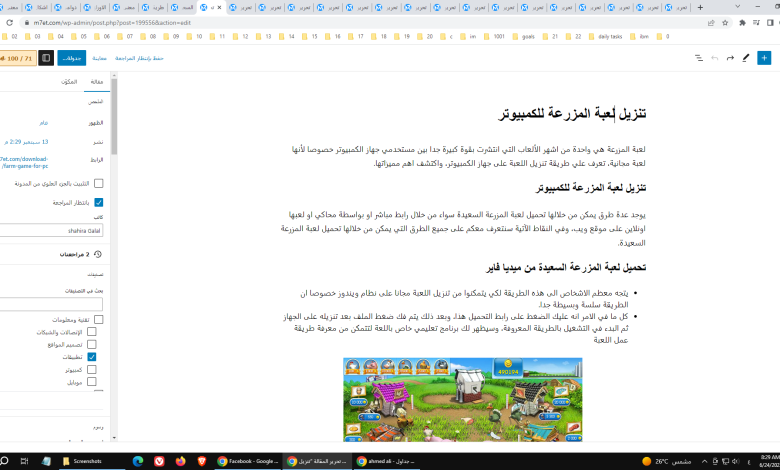
Task: Click the browser reload icon
Action: coord(9,22)
